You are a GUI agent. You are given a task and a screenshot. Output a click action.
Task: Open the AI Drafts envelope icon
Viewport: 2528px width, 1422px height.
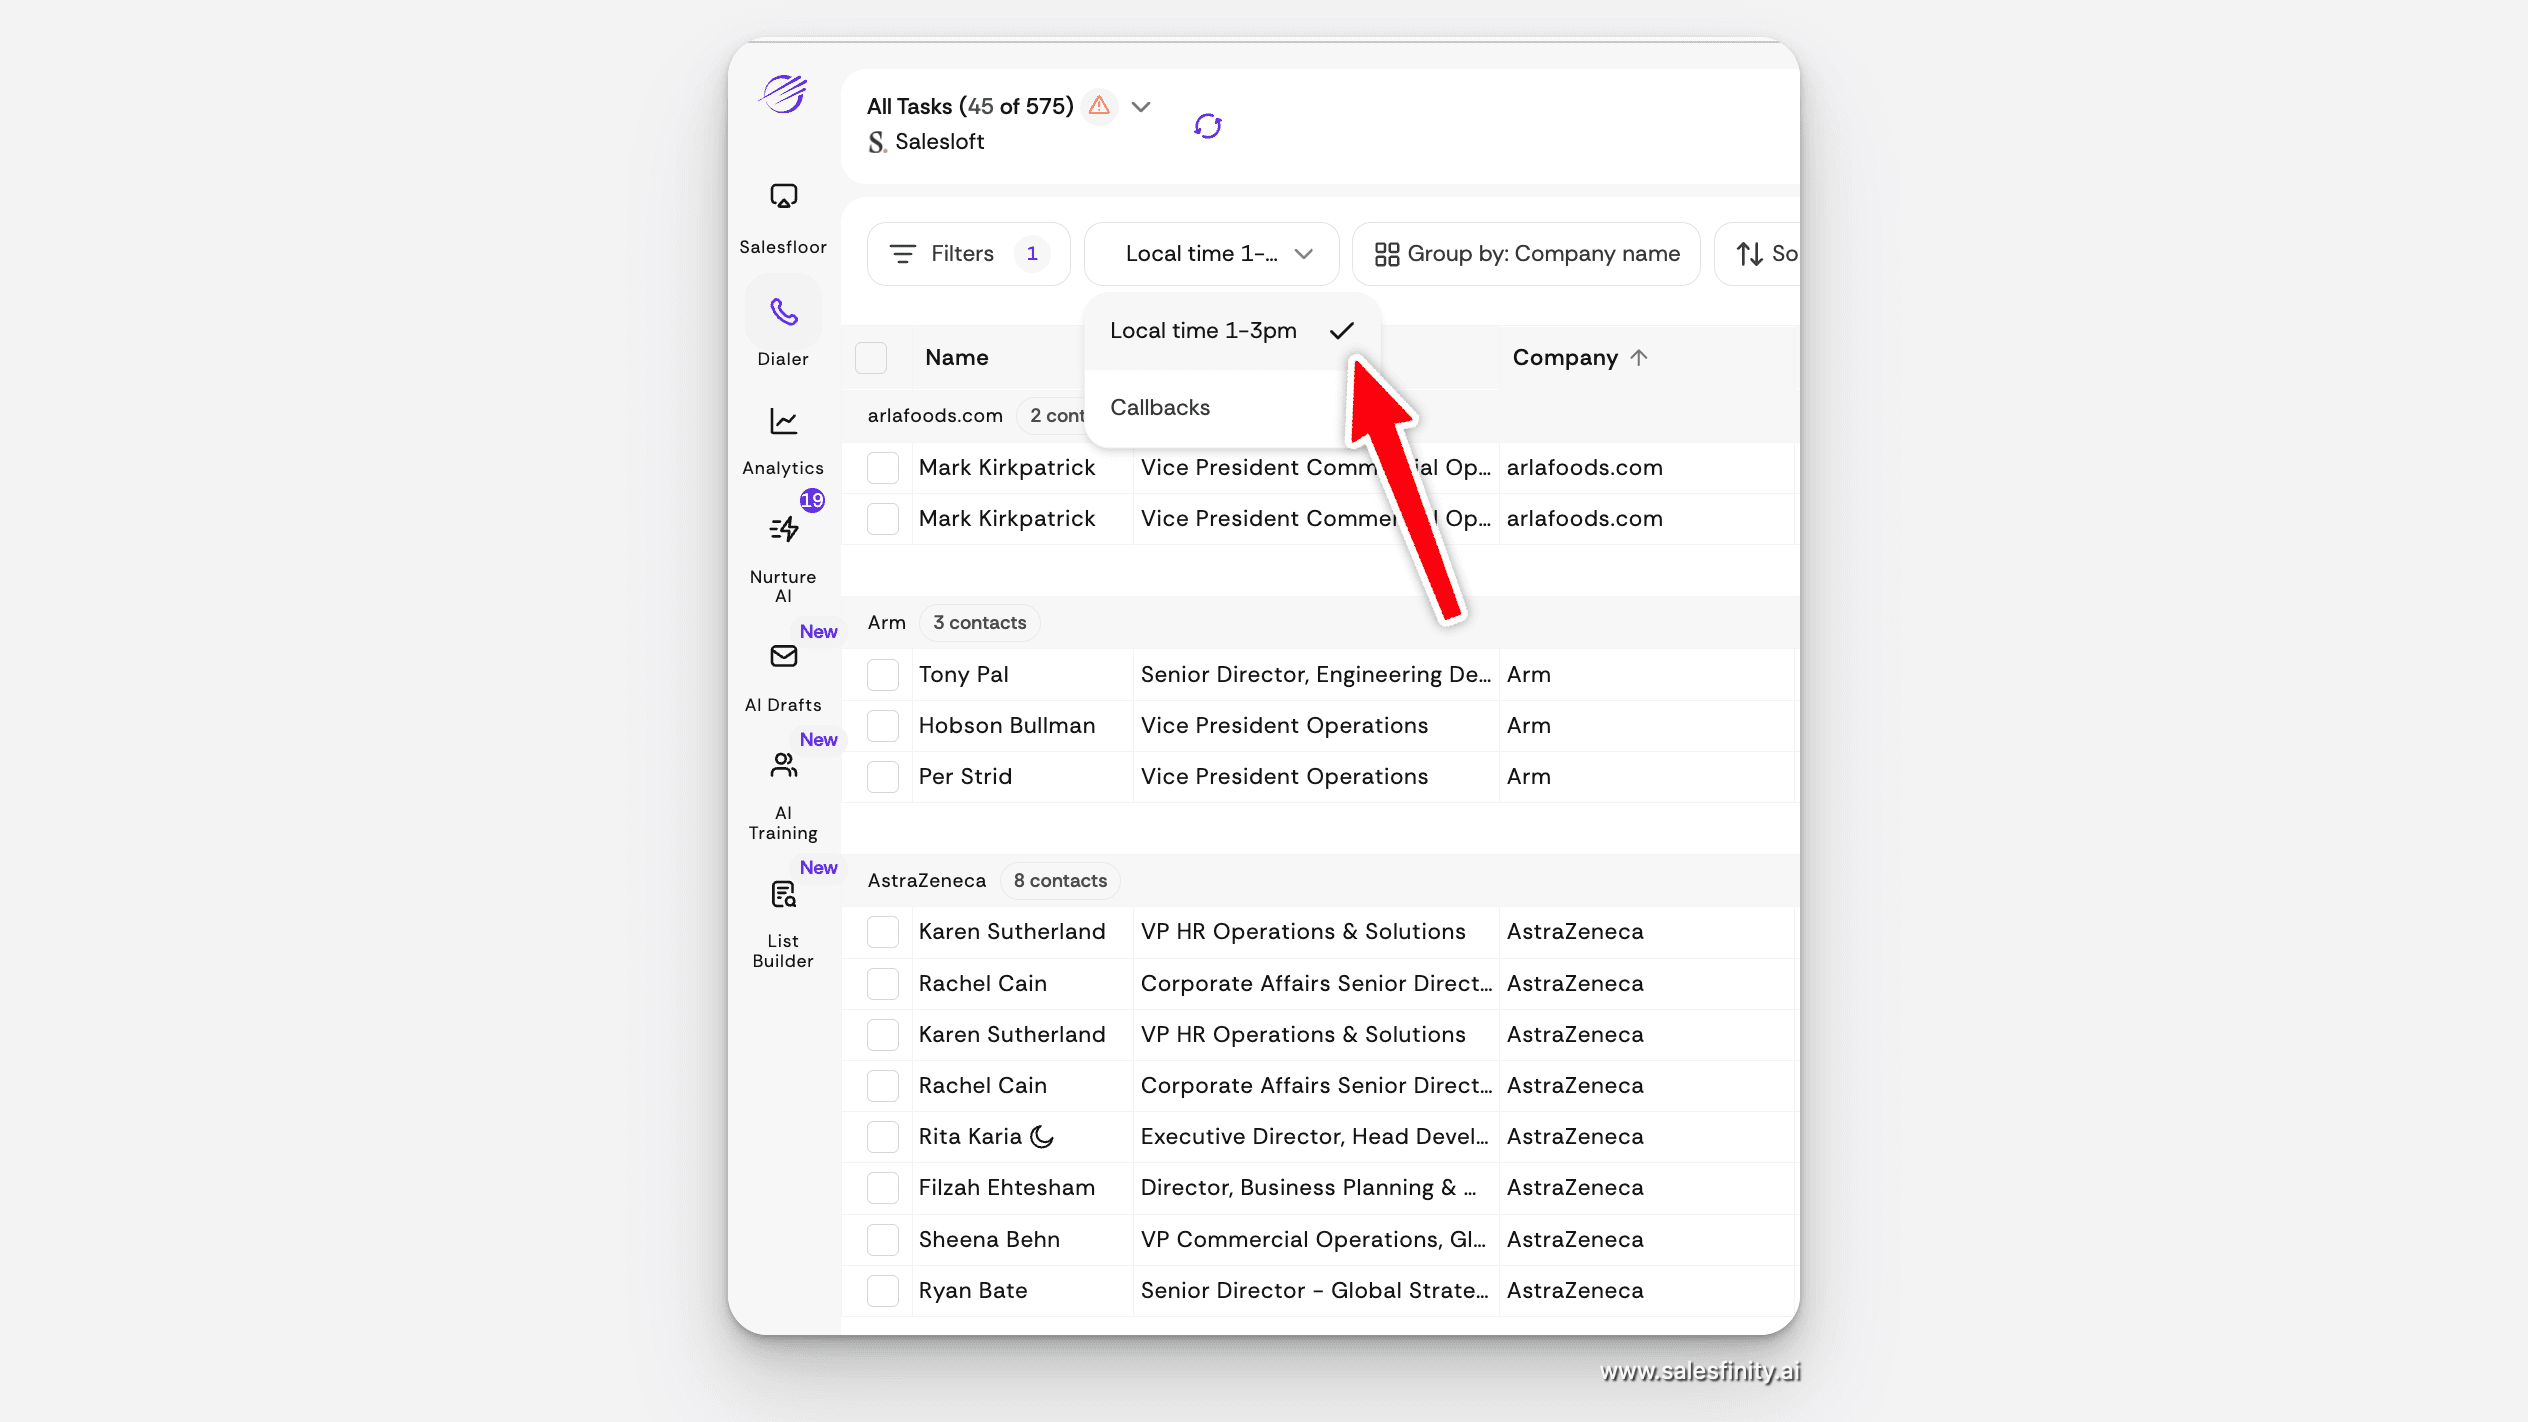tap(783, 657)
